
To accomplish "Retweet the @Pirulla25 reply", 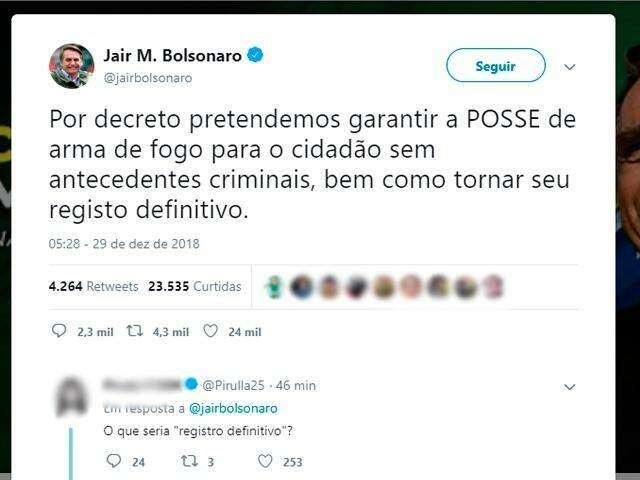I will point(189,461).
